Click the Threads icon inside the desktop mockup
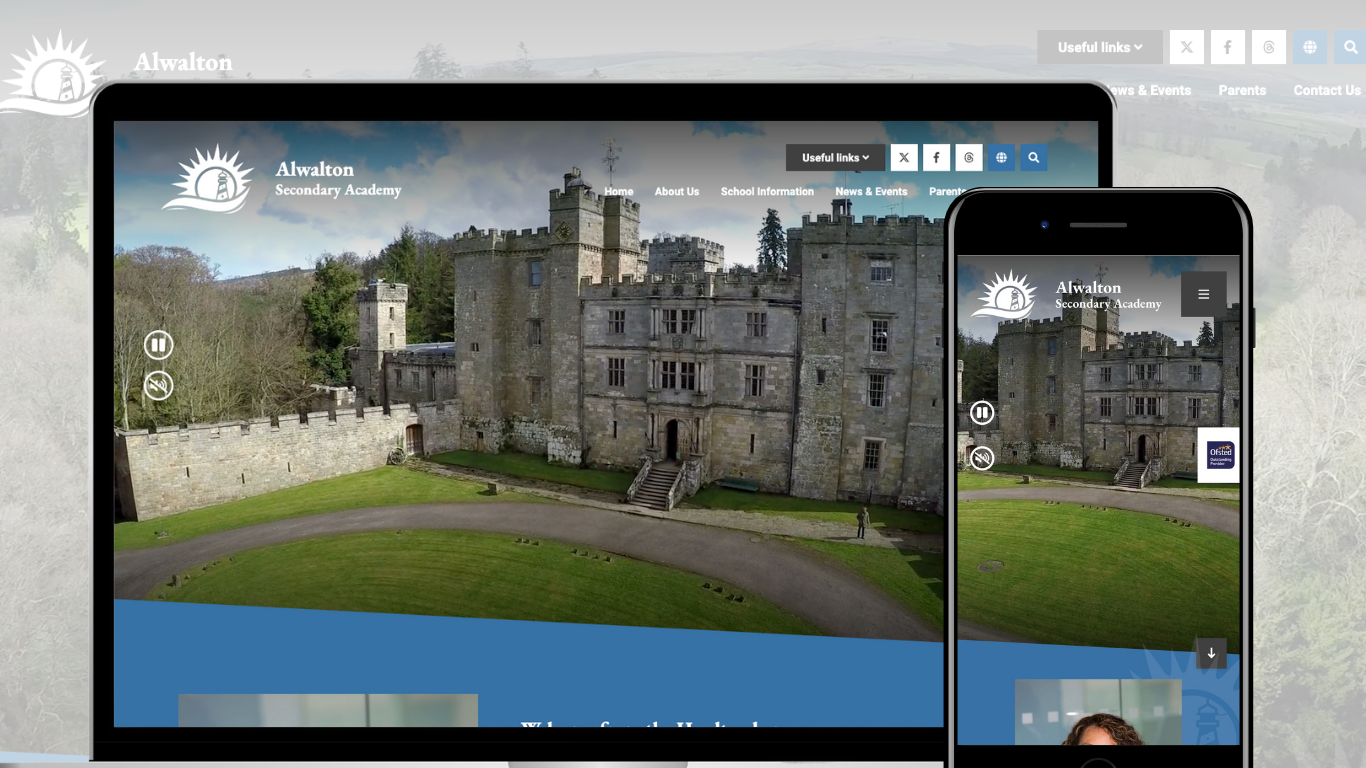This screenshot has width=1366, height=768. coord(969,158)
